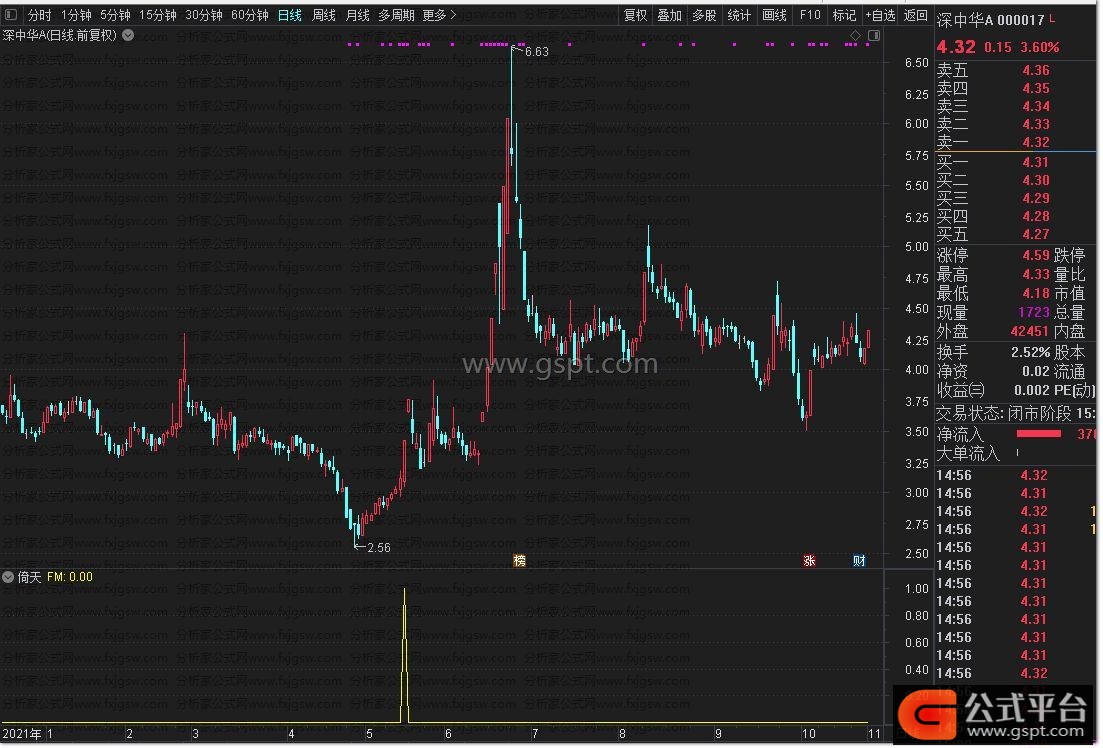Expand the 更多 more periods menu
This screenshot has width=1103, height=748.
click(x=440, y=15)
